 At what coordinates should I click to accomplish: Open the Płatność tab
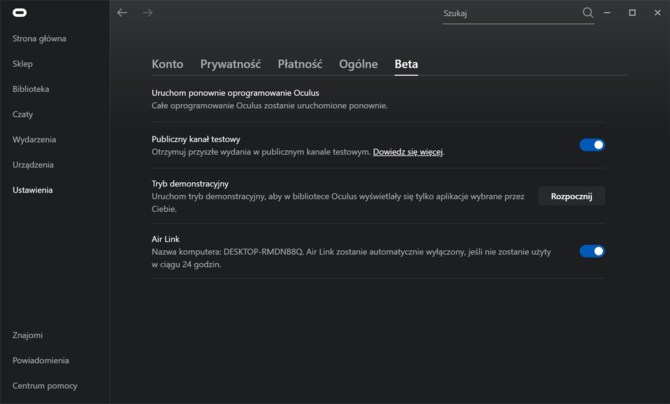[x=300, y=64]
